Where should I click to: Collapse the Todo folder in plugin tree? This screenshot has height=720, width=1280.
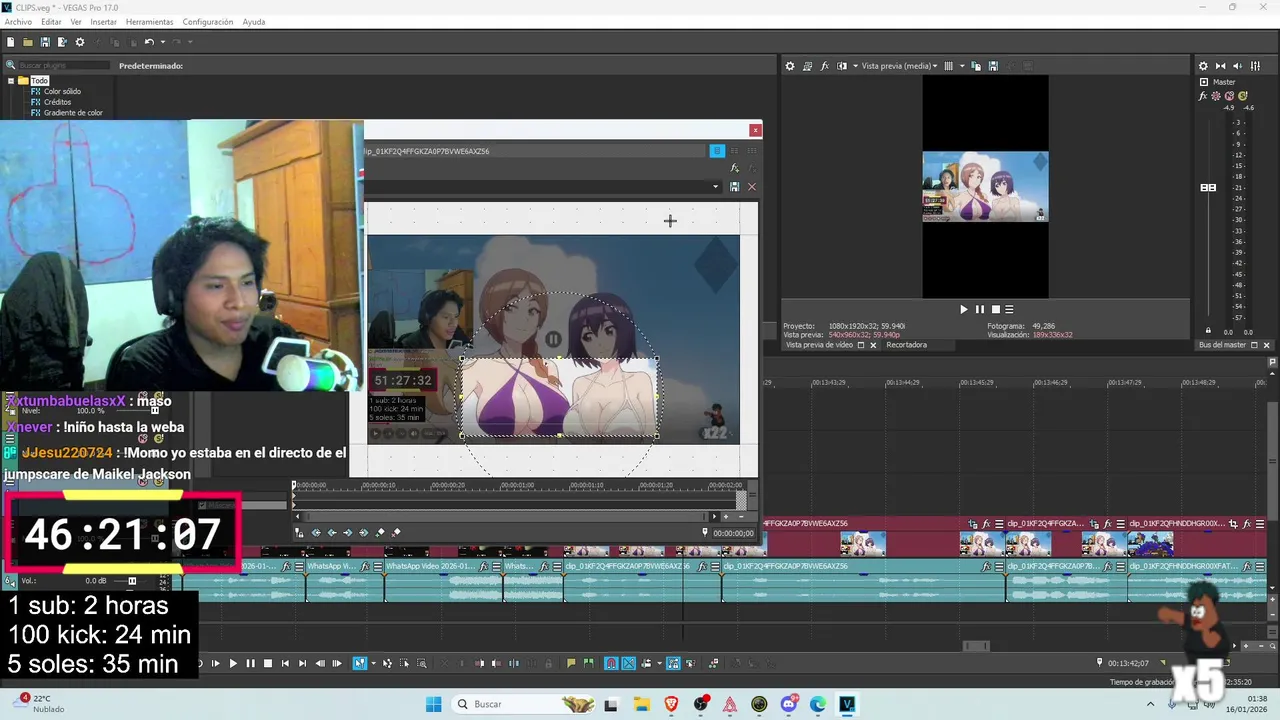(x=11, y=81)
